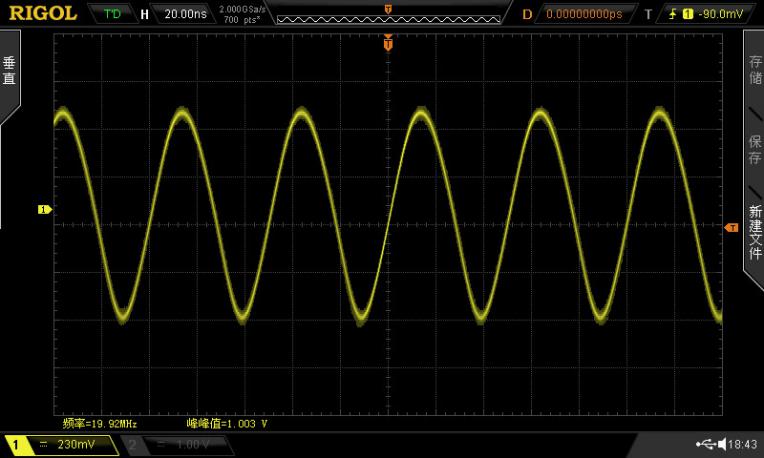This screenshot has width=764, height=458.
Task: Click the 18:43 clock display
Action: 743,444
